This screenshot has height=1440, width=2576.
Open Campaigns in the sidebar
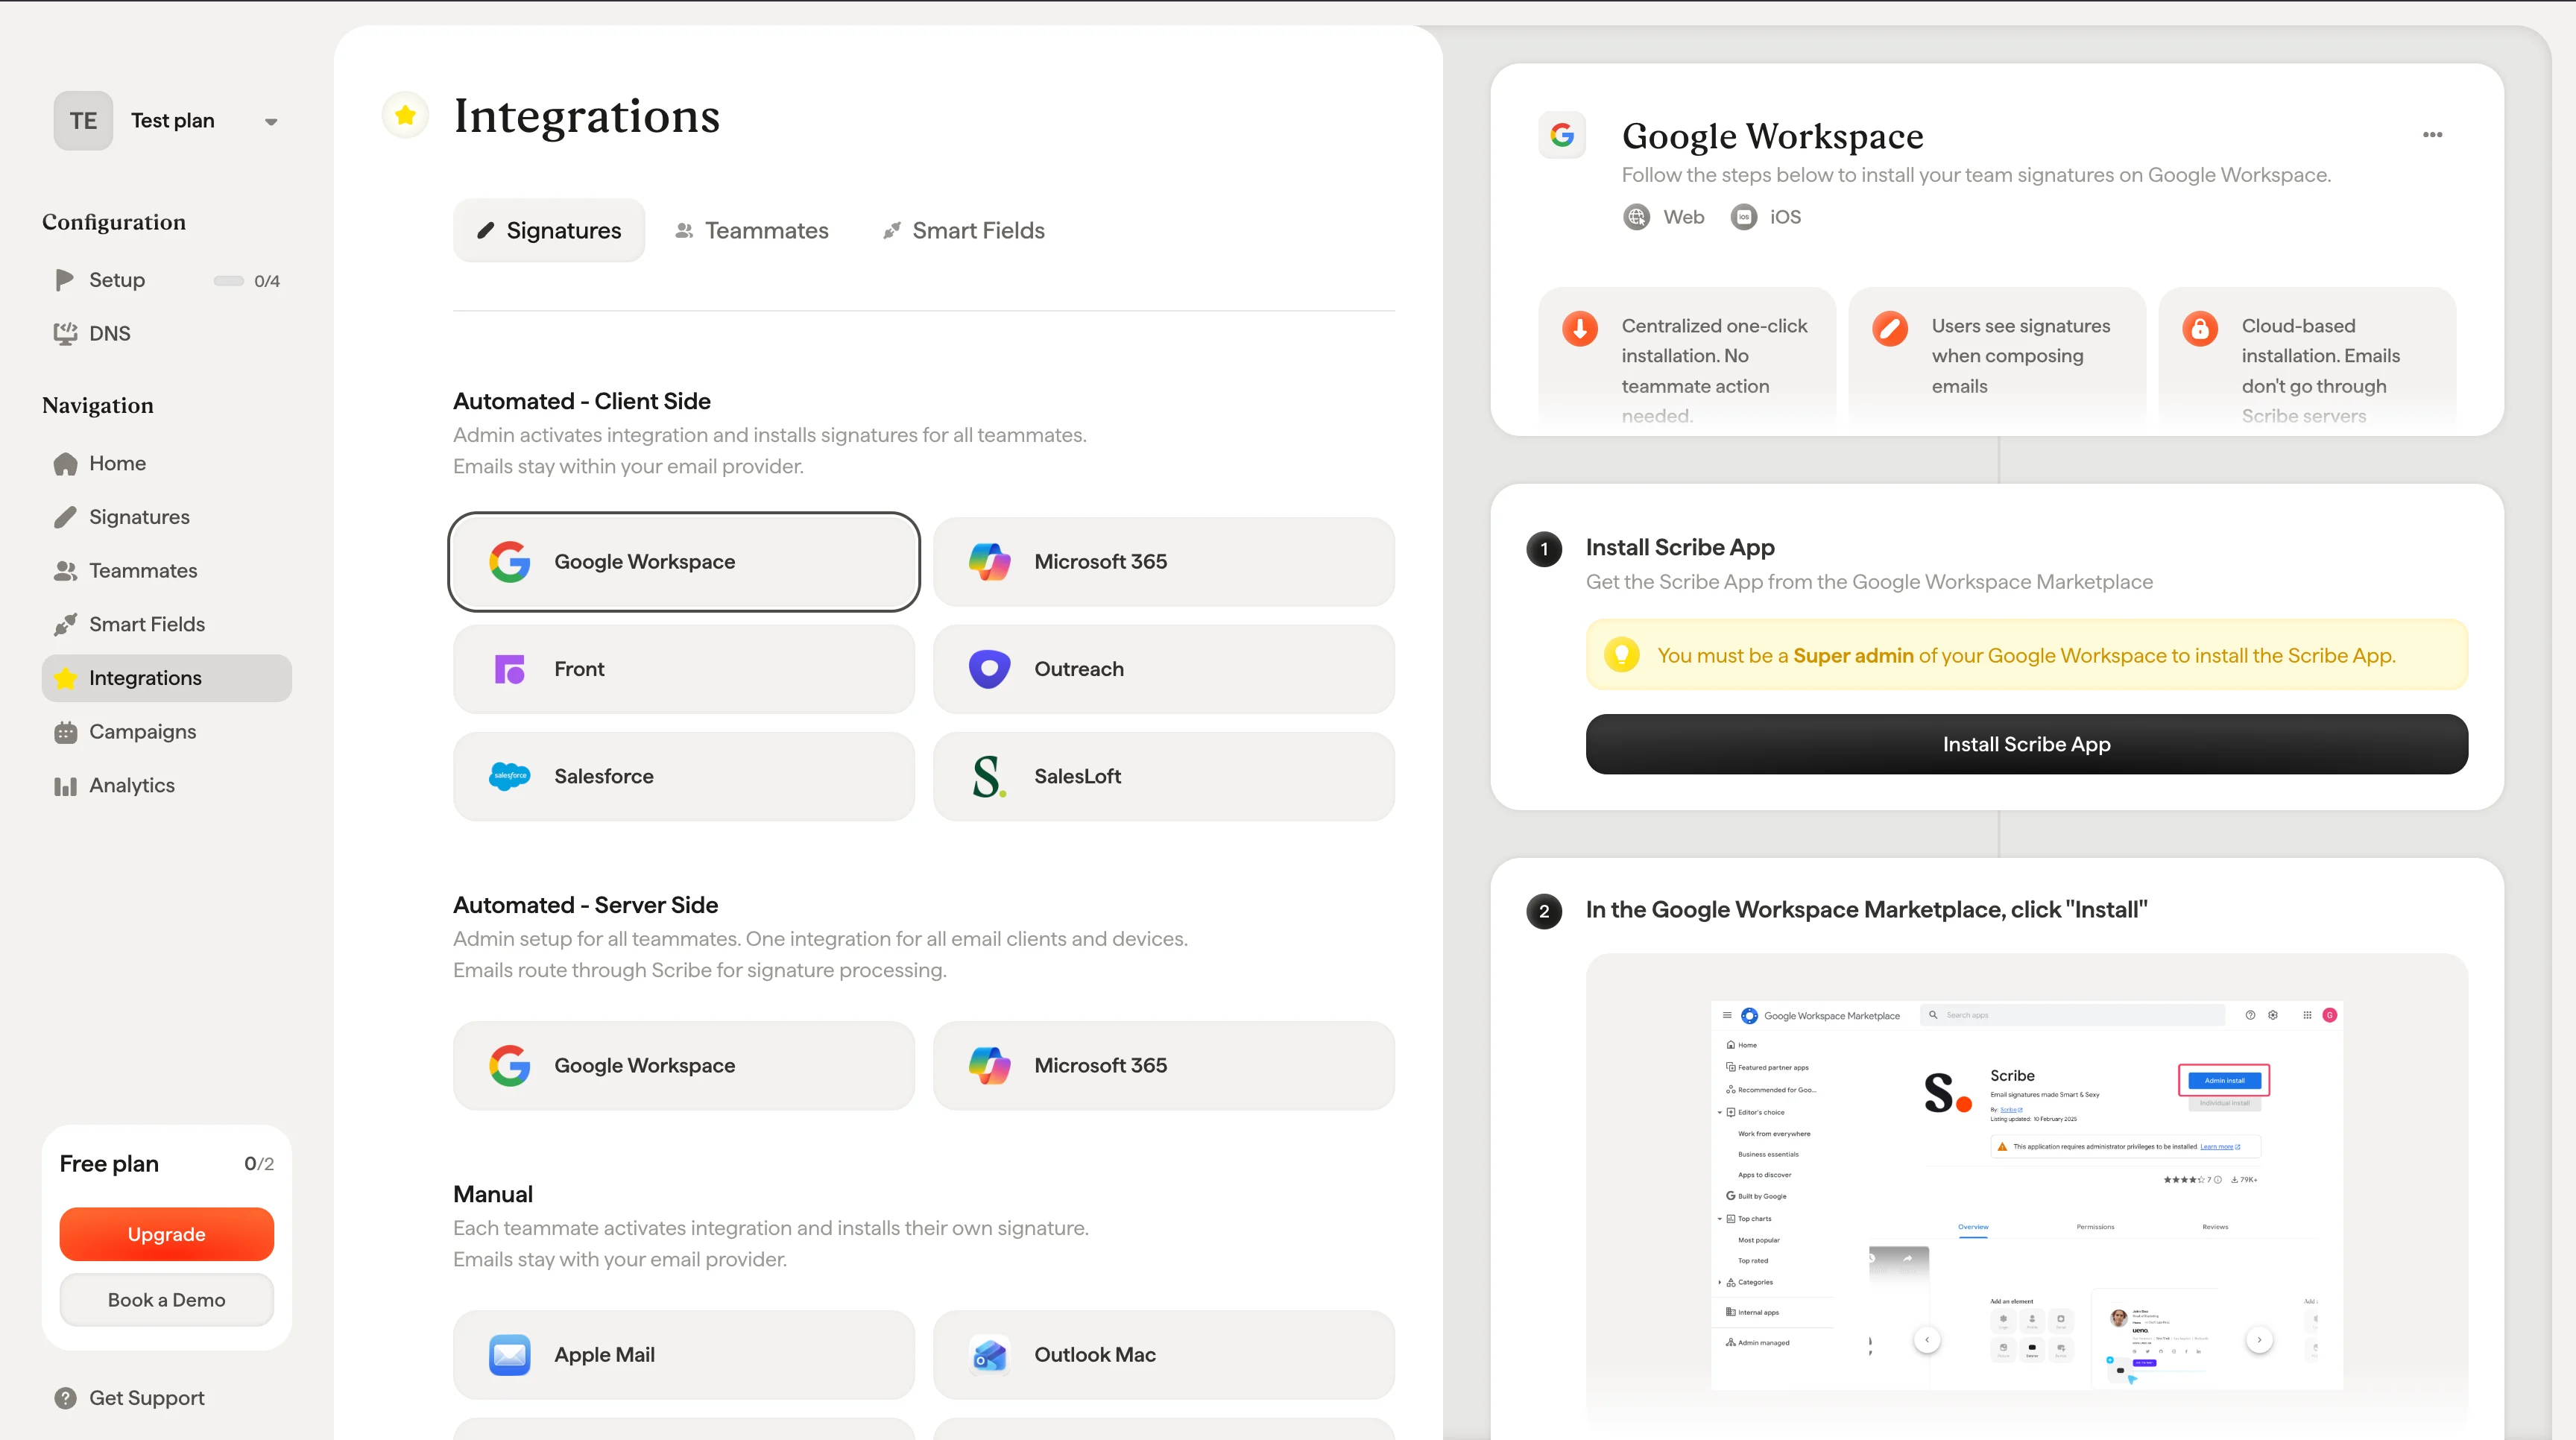coord(167,732)
